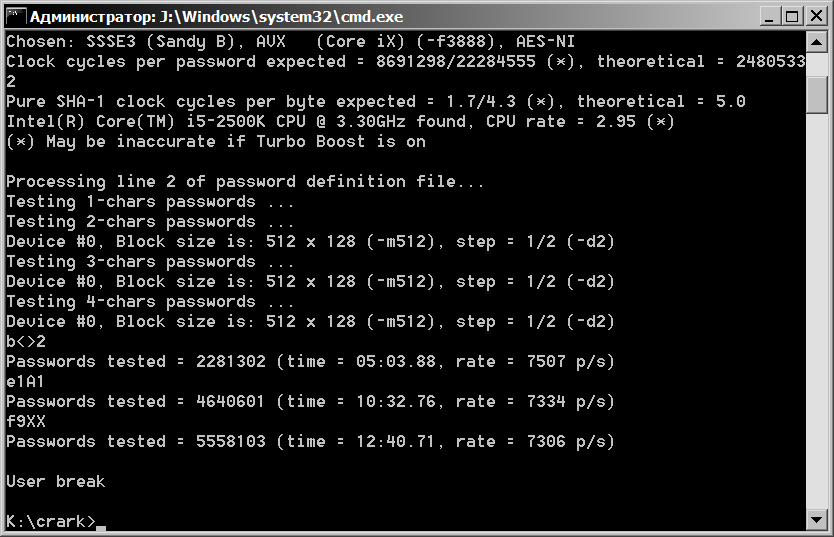Click the scrollbar down arrow
834x537 pixels.
tap(817, 520)
